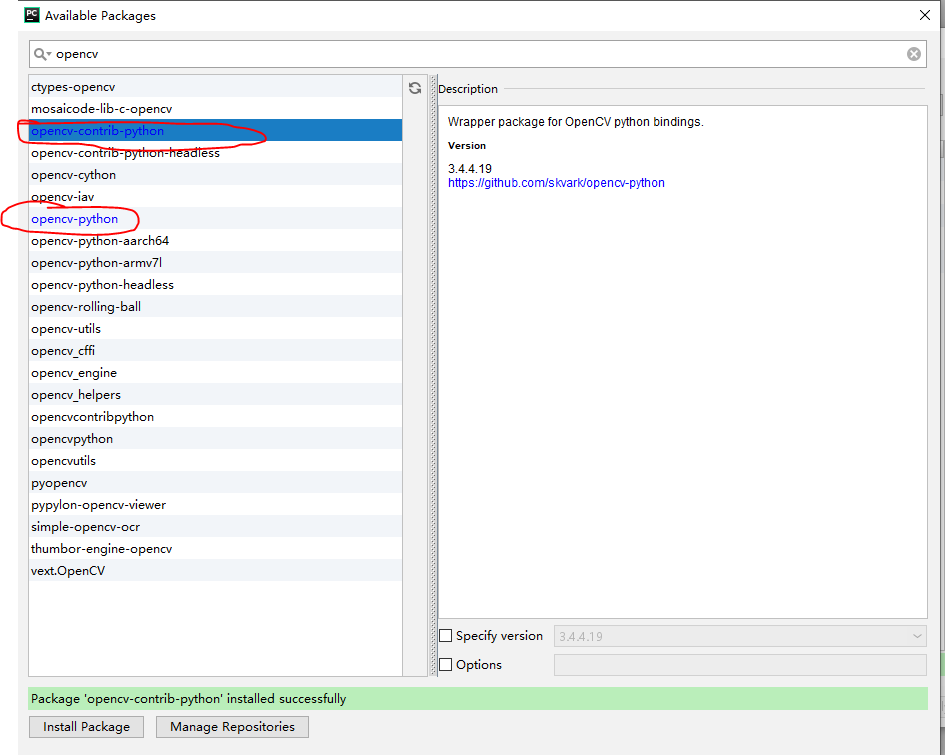The height and width of the screenshot is (755, 945).
Task: Open the search magnifier history dropdown
Action: coord(42,54)
